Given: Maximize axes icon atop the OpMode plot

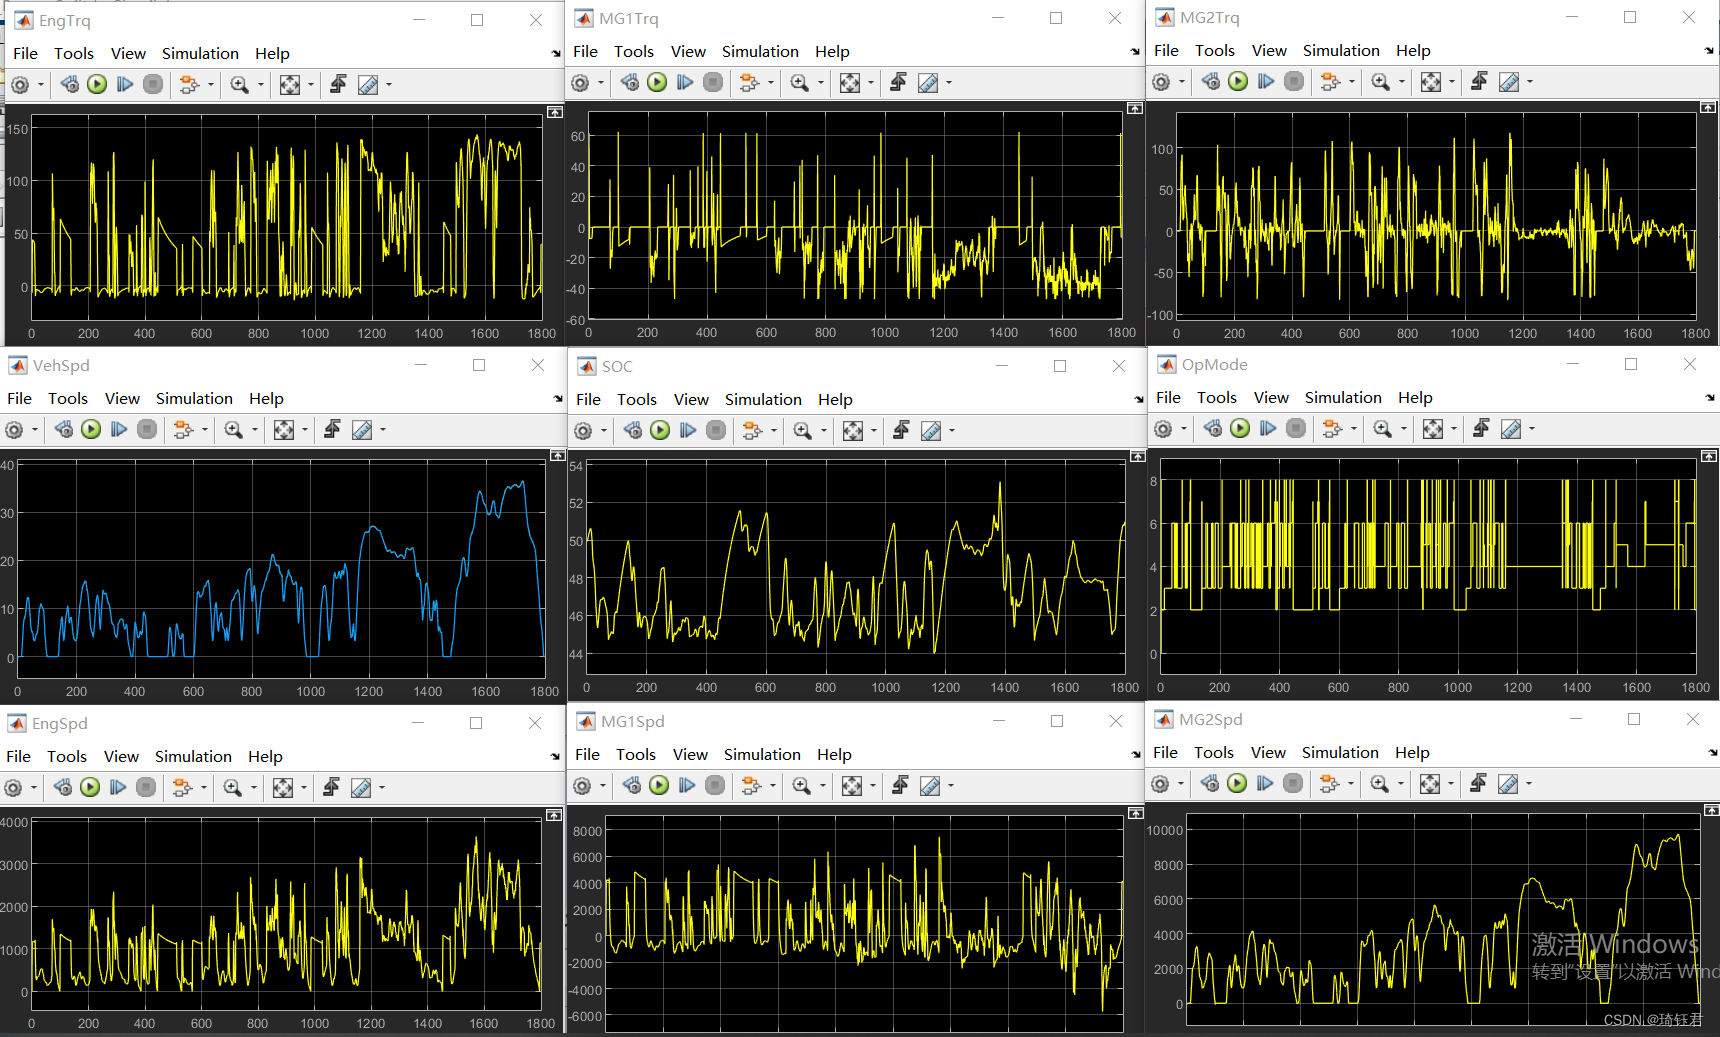Looking at the screenshot, I should coord(1709,456).
